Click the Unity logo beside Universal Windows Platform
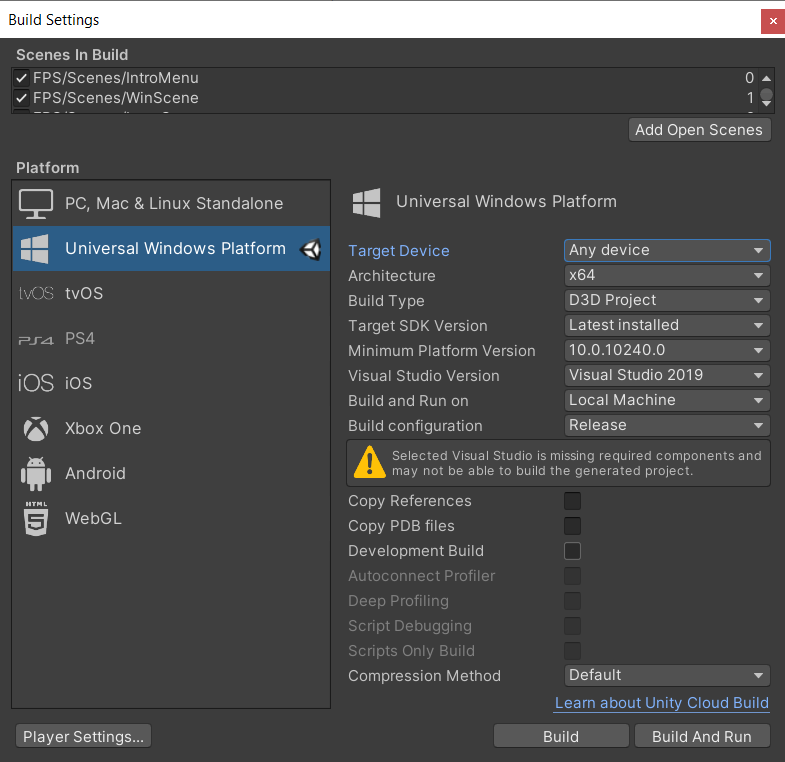This screenshot has width=785, height=762. point(311,249)
